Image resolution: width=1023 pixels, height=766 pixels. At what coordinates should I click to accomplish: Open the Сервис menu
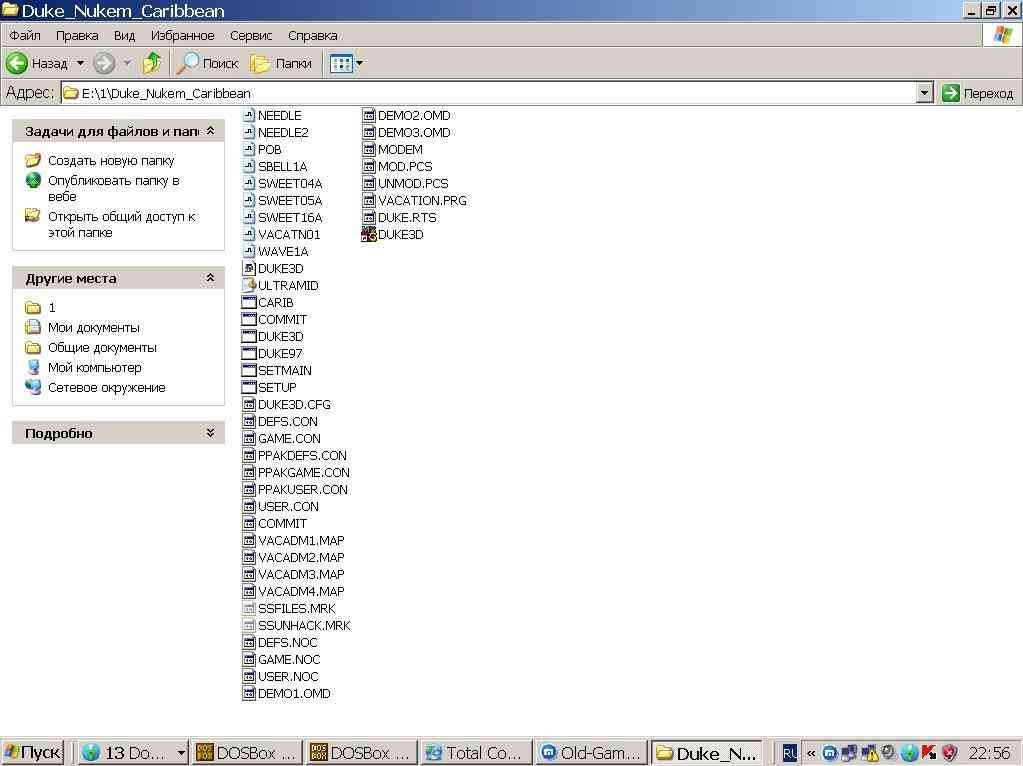(x=251, y=35)
